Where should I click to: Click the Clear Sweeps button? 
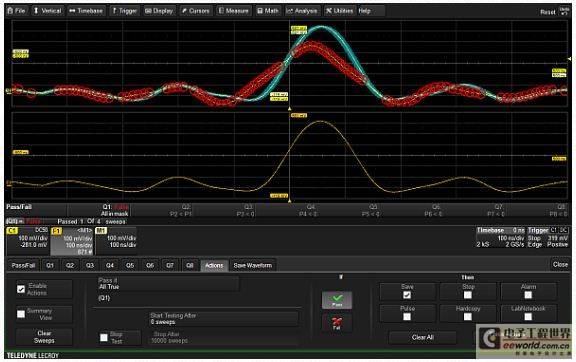point(44,337)
